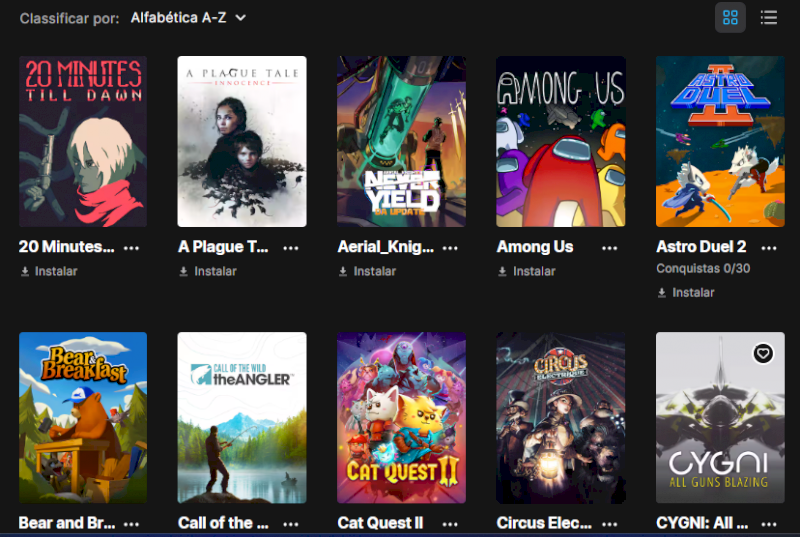Screen dimensions: 800x537
Task: Open more options for Astro Duel 2
Action: click(x=768, y=248)
